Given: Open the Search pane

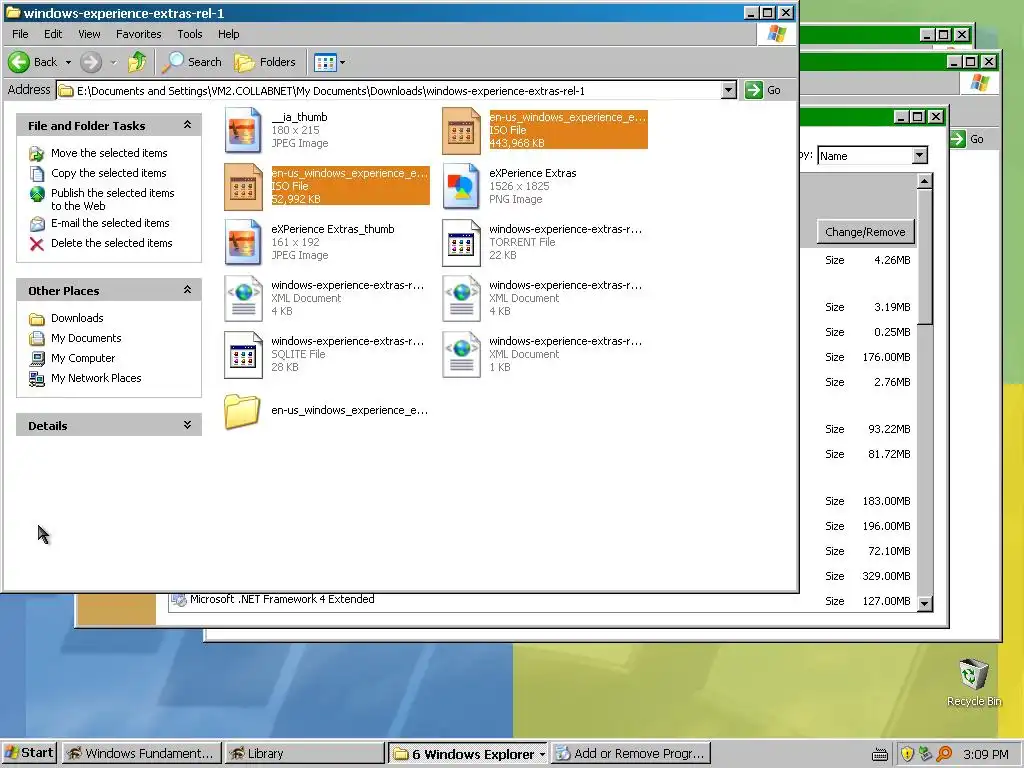Looking at the screenshot, I should [x=192, y=62].
